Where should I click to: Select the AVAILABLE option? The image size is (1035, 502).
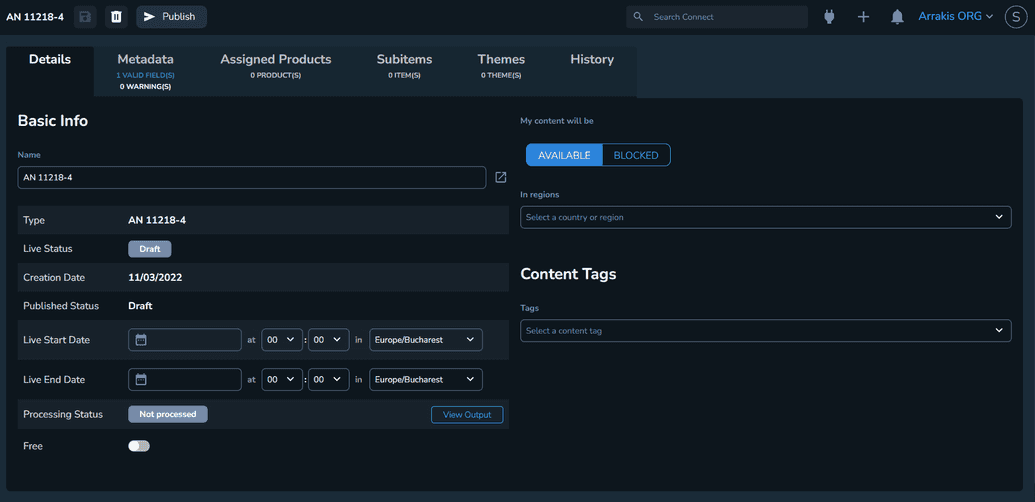pos(564,156)
